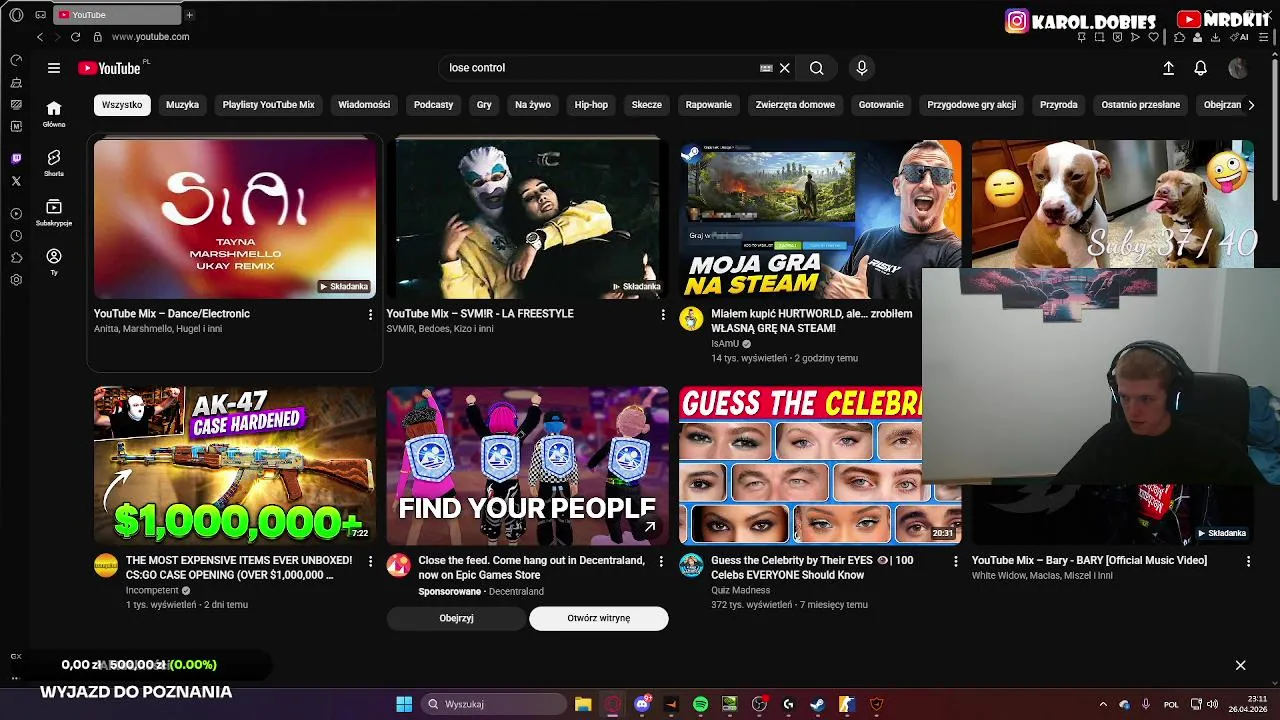This screenshot has height=720, width=1280.
Task: Open more options for Dance/Electronic mix
Action: [370, 315]
